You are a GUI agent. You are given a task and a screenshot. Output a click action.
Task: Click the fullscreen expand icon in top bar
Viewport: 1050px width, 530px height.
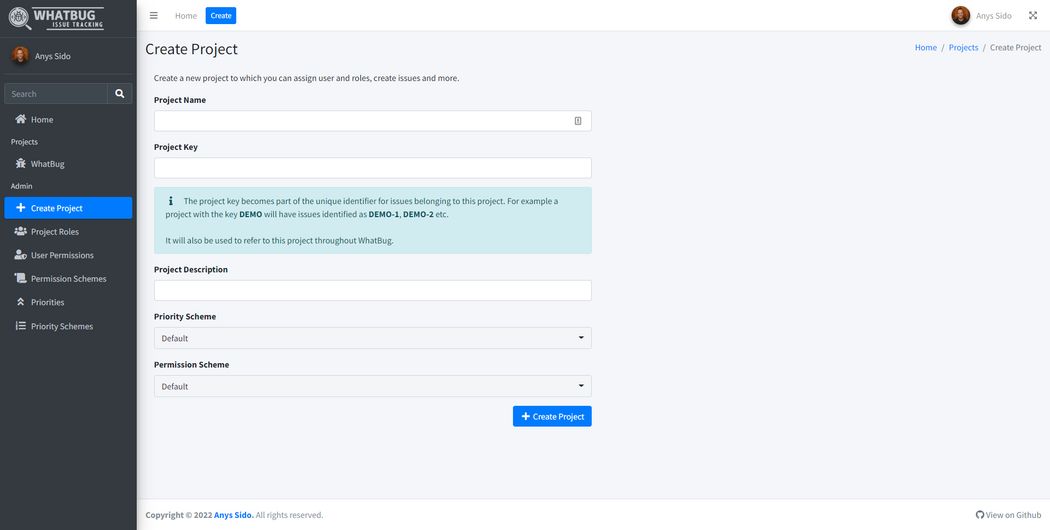tap(1033, 16)
